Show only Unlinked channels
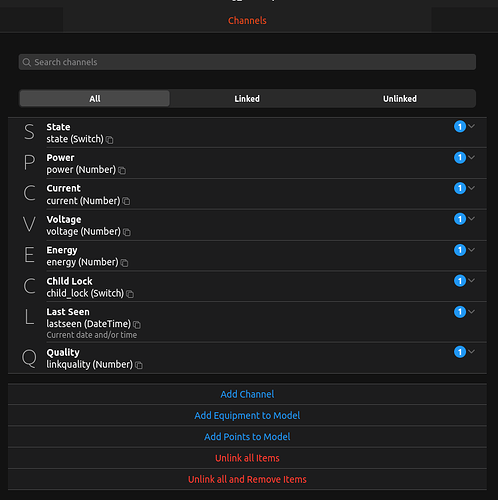Viewport: 498px width, 500px height. (x=400, y=99)
